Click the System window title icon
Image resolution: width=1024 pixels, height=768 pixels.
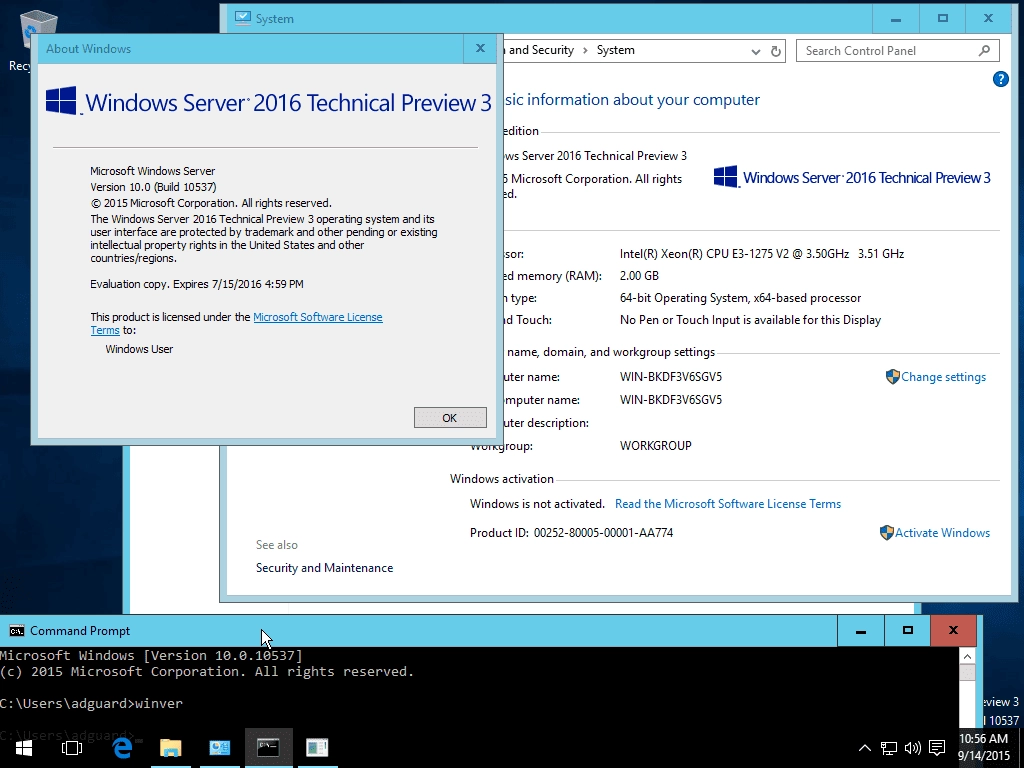[x=242, y=18]
